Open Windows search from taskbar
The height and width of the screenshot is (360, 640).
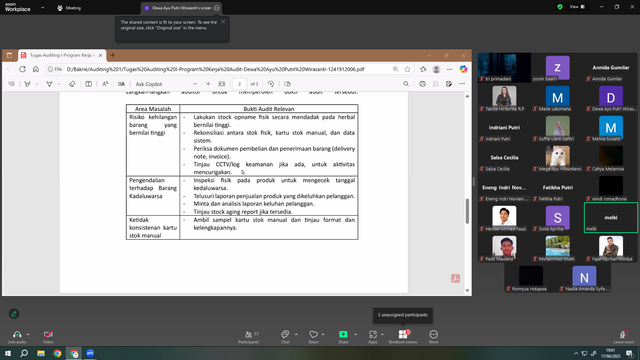click(x=24, y=353)
